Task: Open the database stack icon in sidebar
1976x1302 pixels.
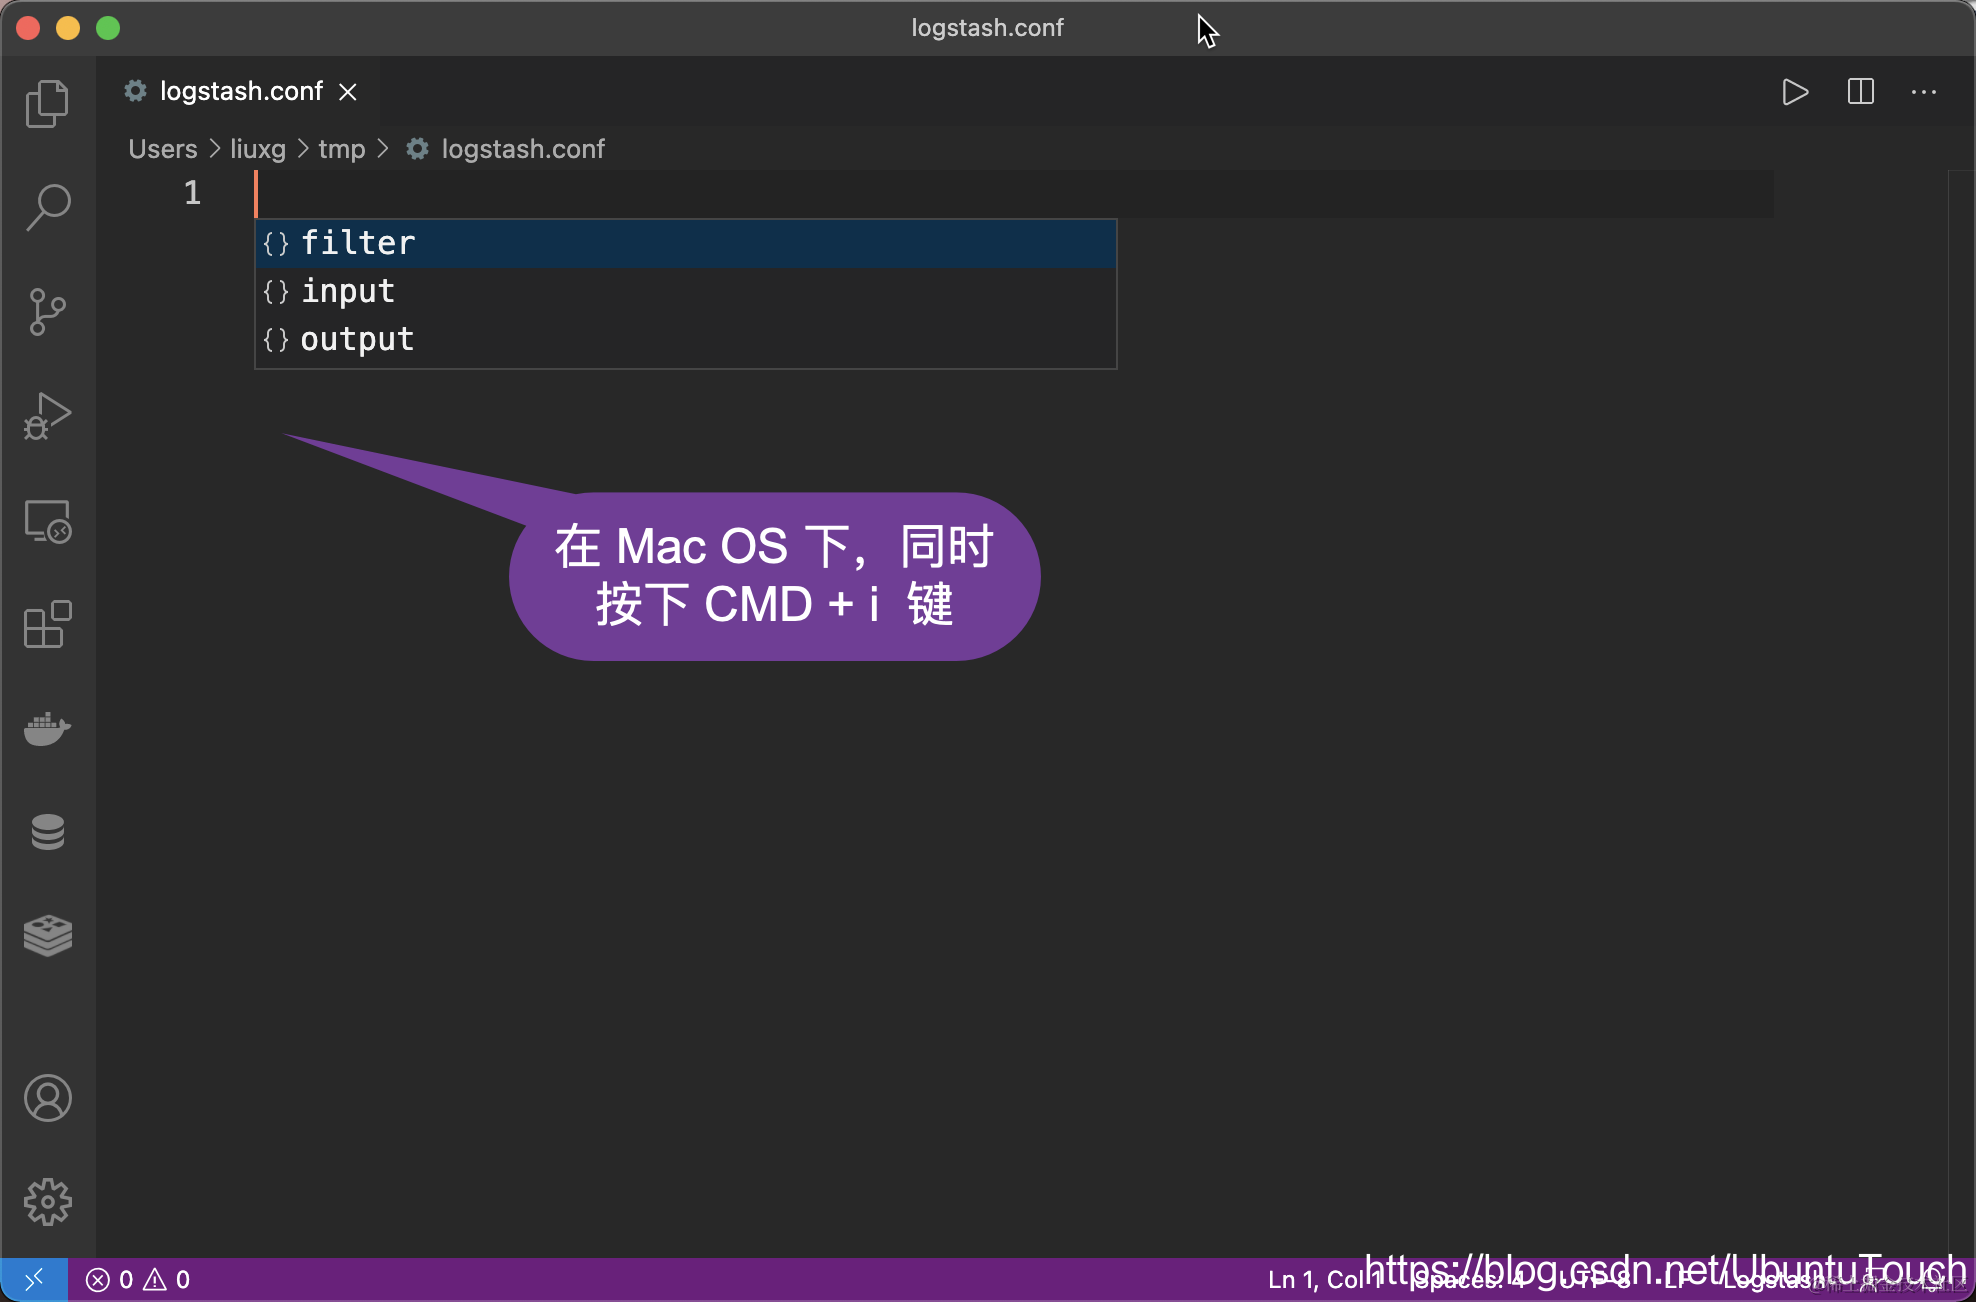Action: (47, 832)
